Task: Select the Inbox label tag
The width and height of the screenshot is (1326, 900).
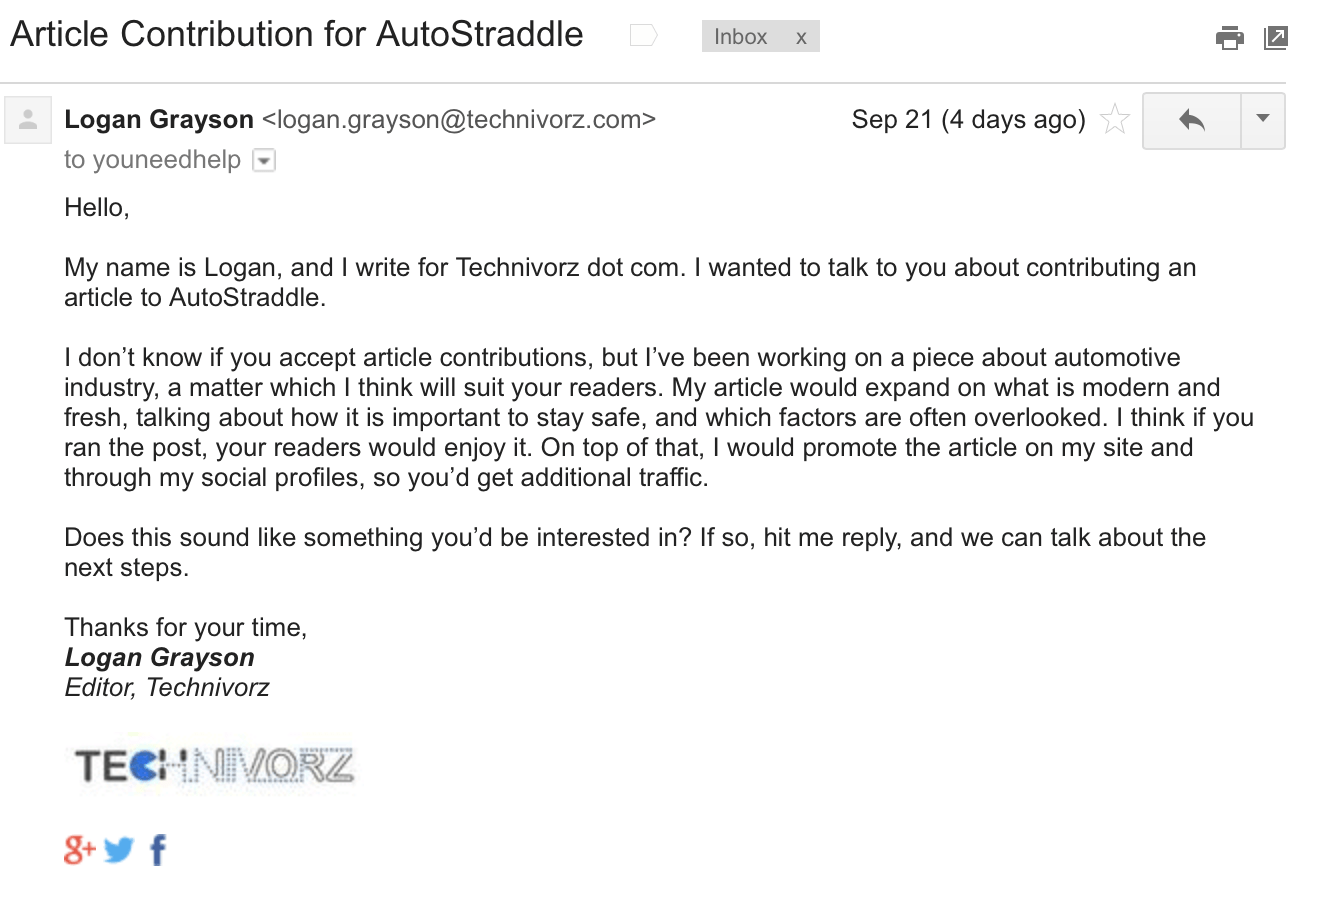Action: pyautogui.click(x=741, y=37)
